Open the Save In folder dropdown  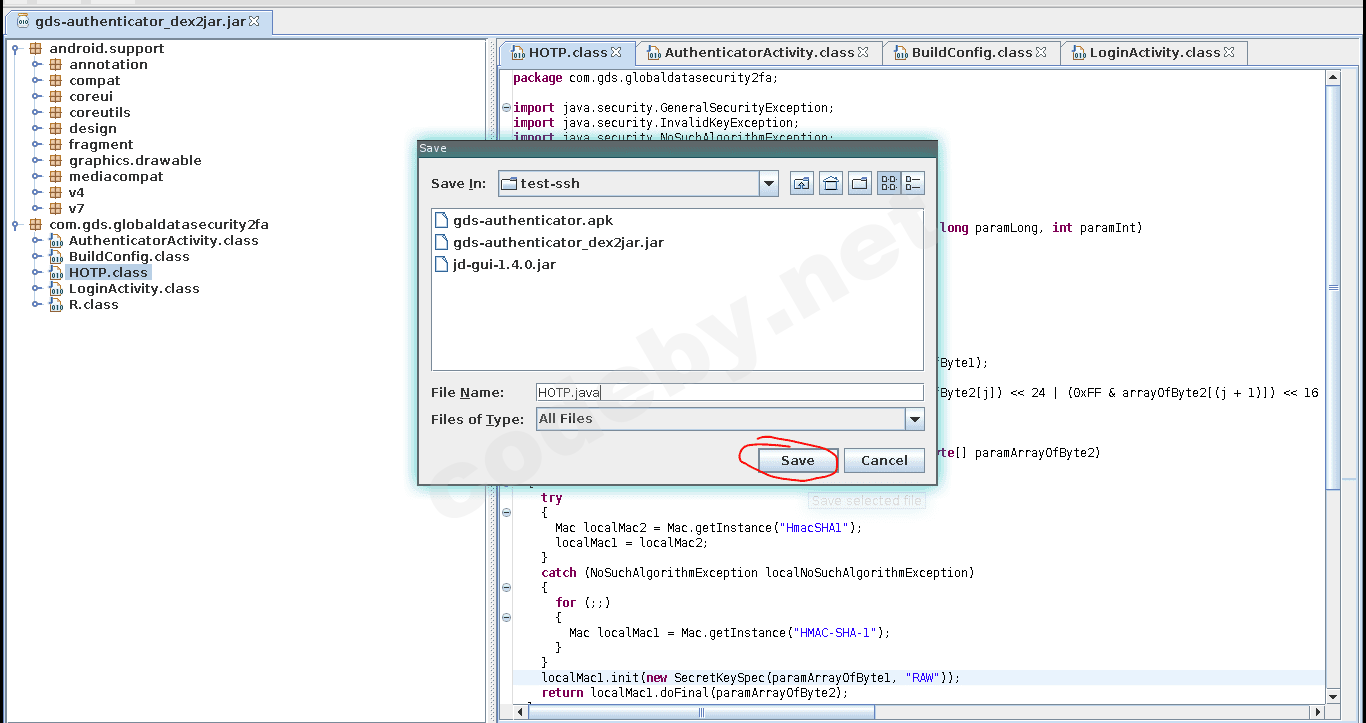(x=768, y=183)
